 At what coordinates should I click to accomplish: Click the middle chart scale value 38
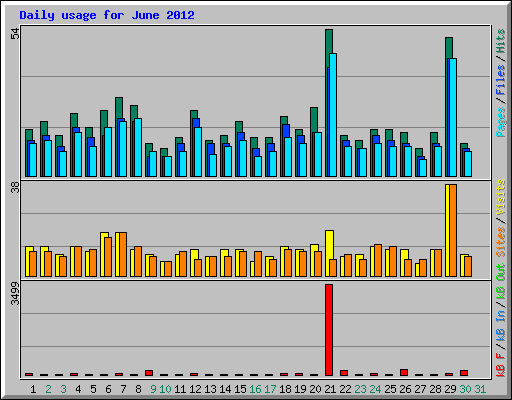(x=15, y=188)
